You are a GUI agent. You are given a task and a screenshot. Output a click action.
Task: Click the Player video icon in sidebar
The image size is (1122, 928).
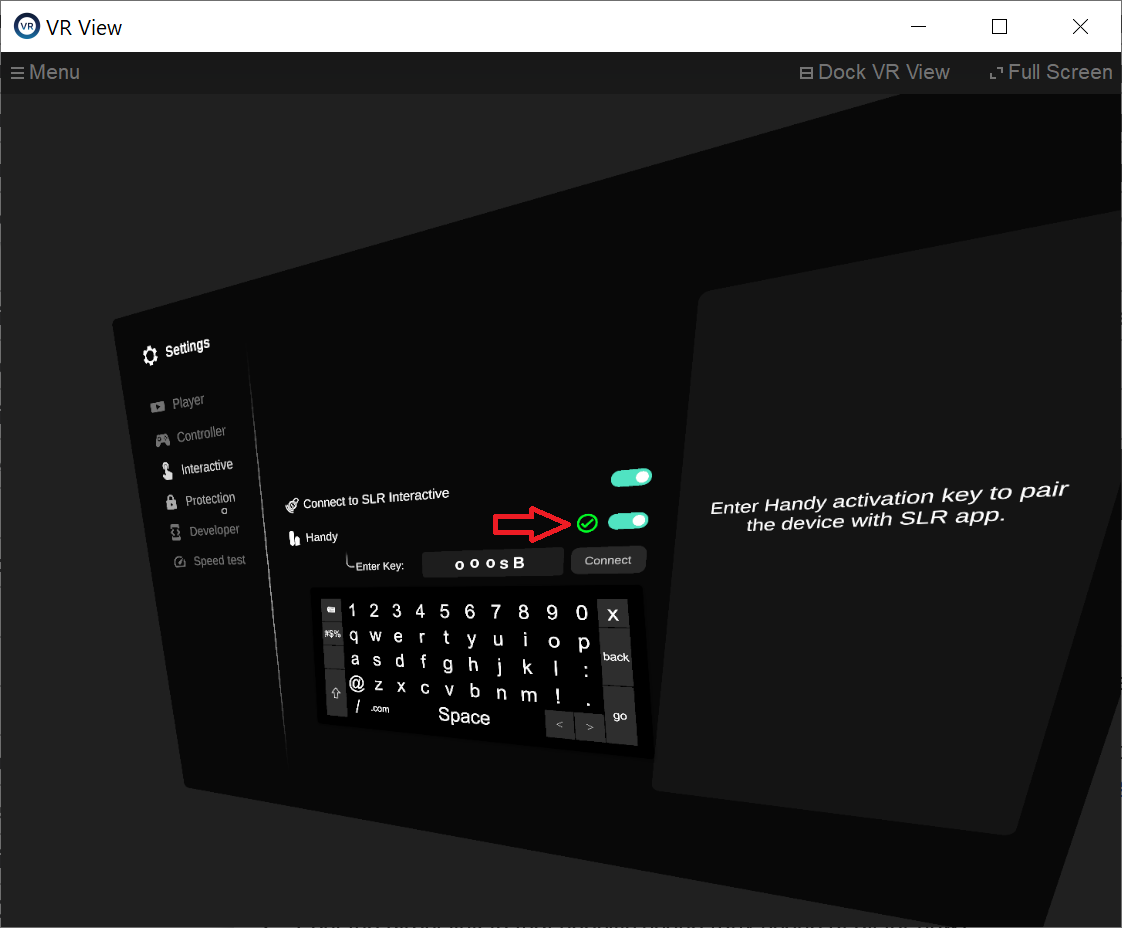(x=157, y=407)
